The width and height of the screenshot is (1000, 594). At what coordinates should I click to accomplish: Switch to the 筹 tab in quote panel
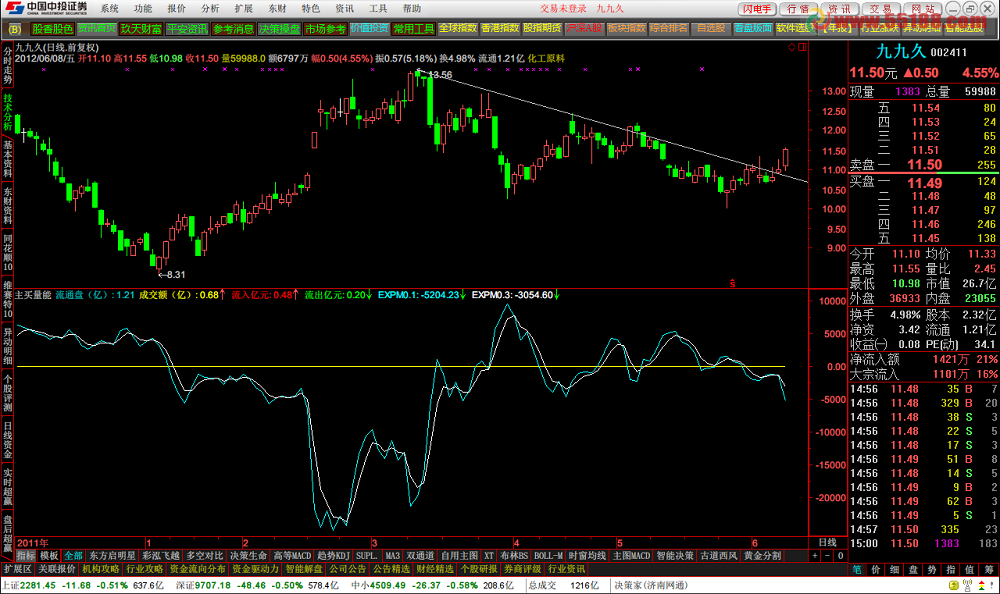pos(989,569)
